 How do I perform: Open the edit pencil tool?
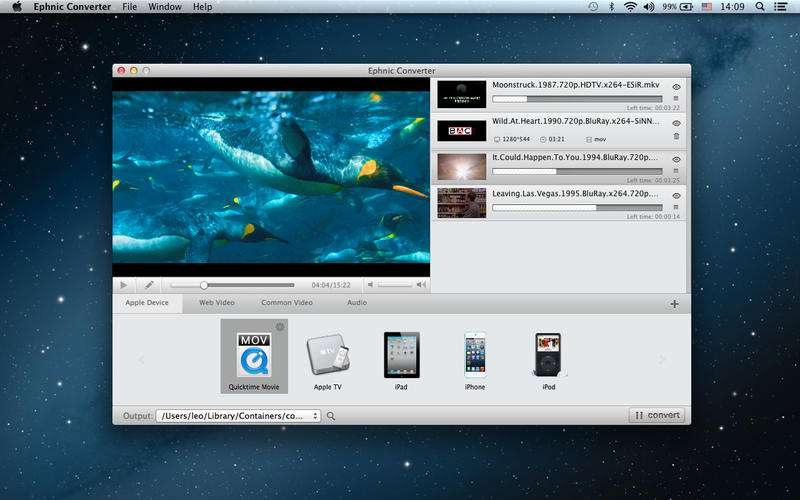[149, 285]
